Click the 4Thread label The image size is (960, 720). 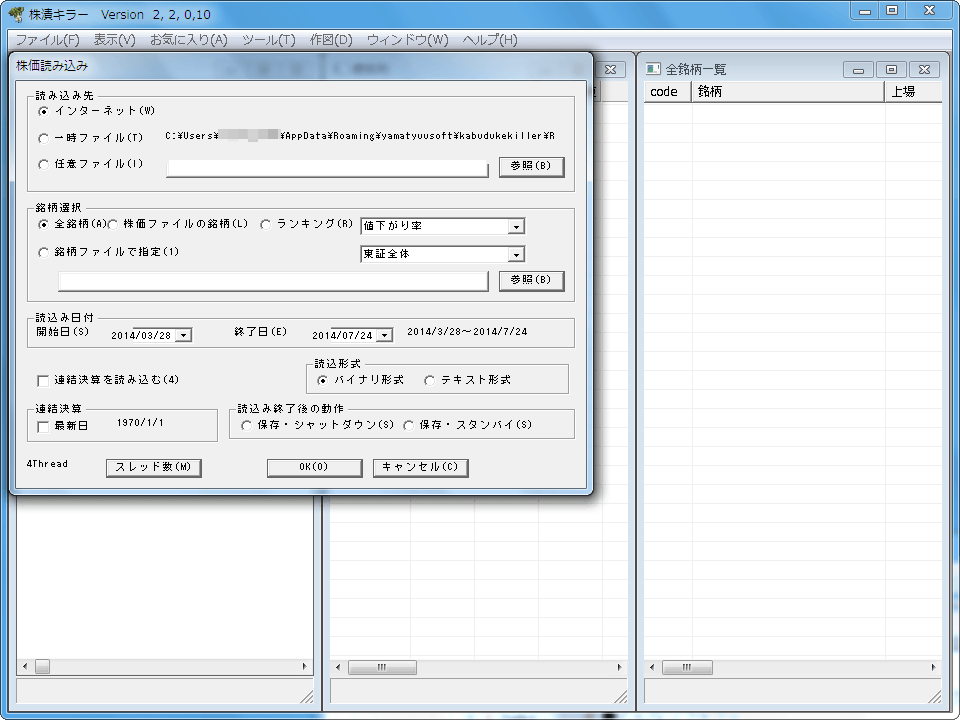coord(47,464)
